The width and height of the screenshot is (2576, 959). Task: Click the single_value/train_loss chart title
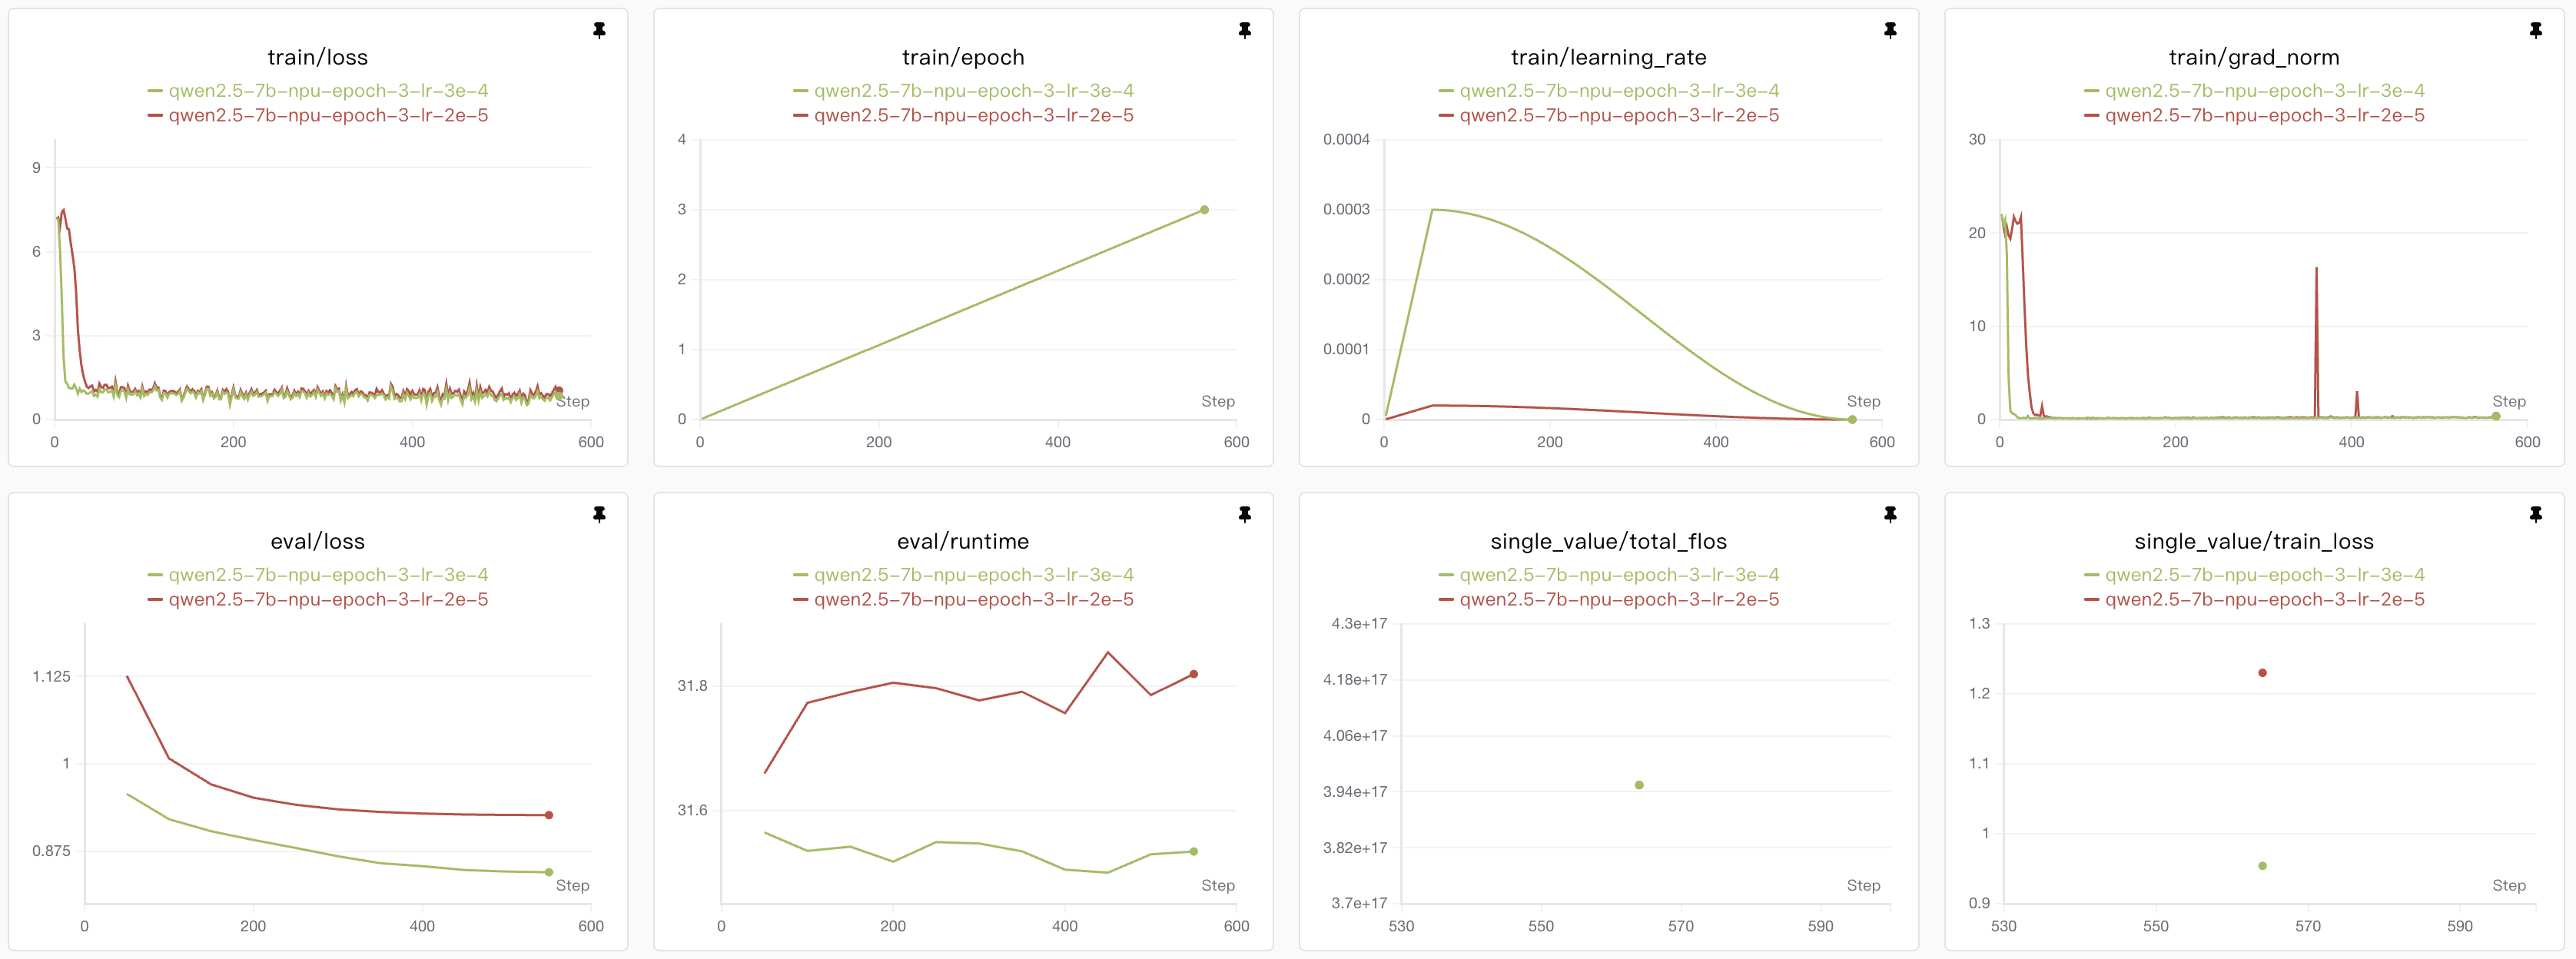pyautogui.click(x=2253, y=542)
